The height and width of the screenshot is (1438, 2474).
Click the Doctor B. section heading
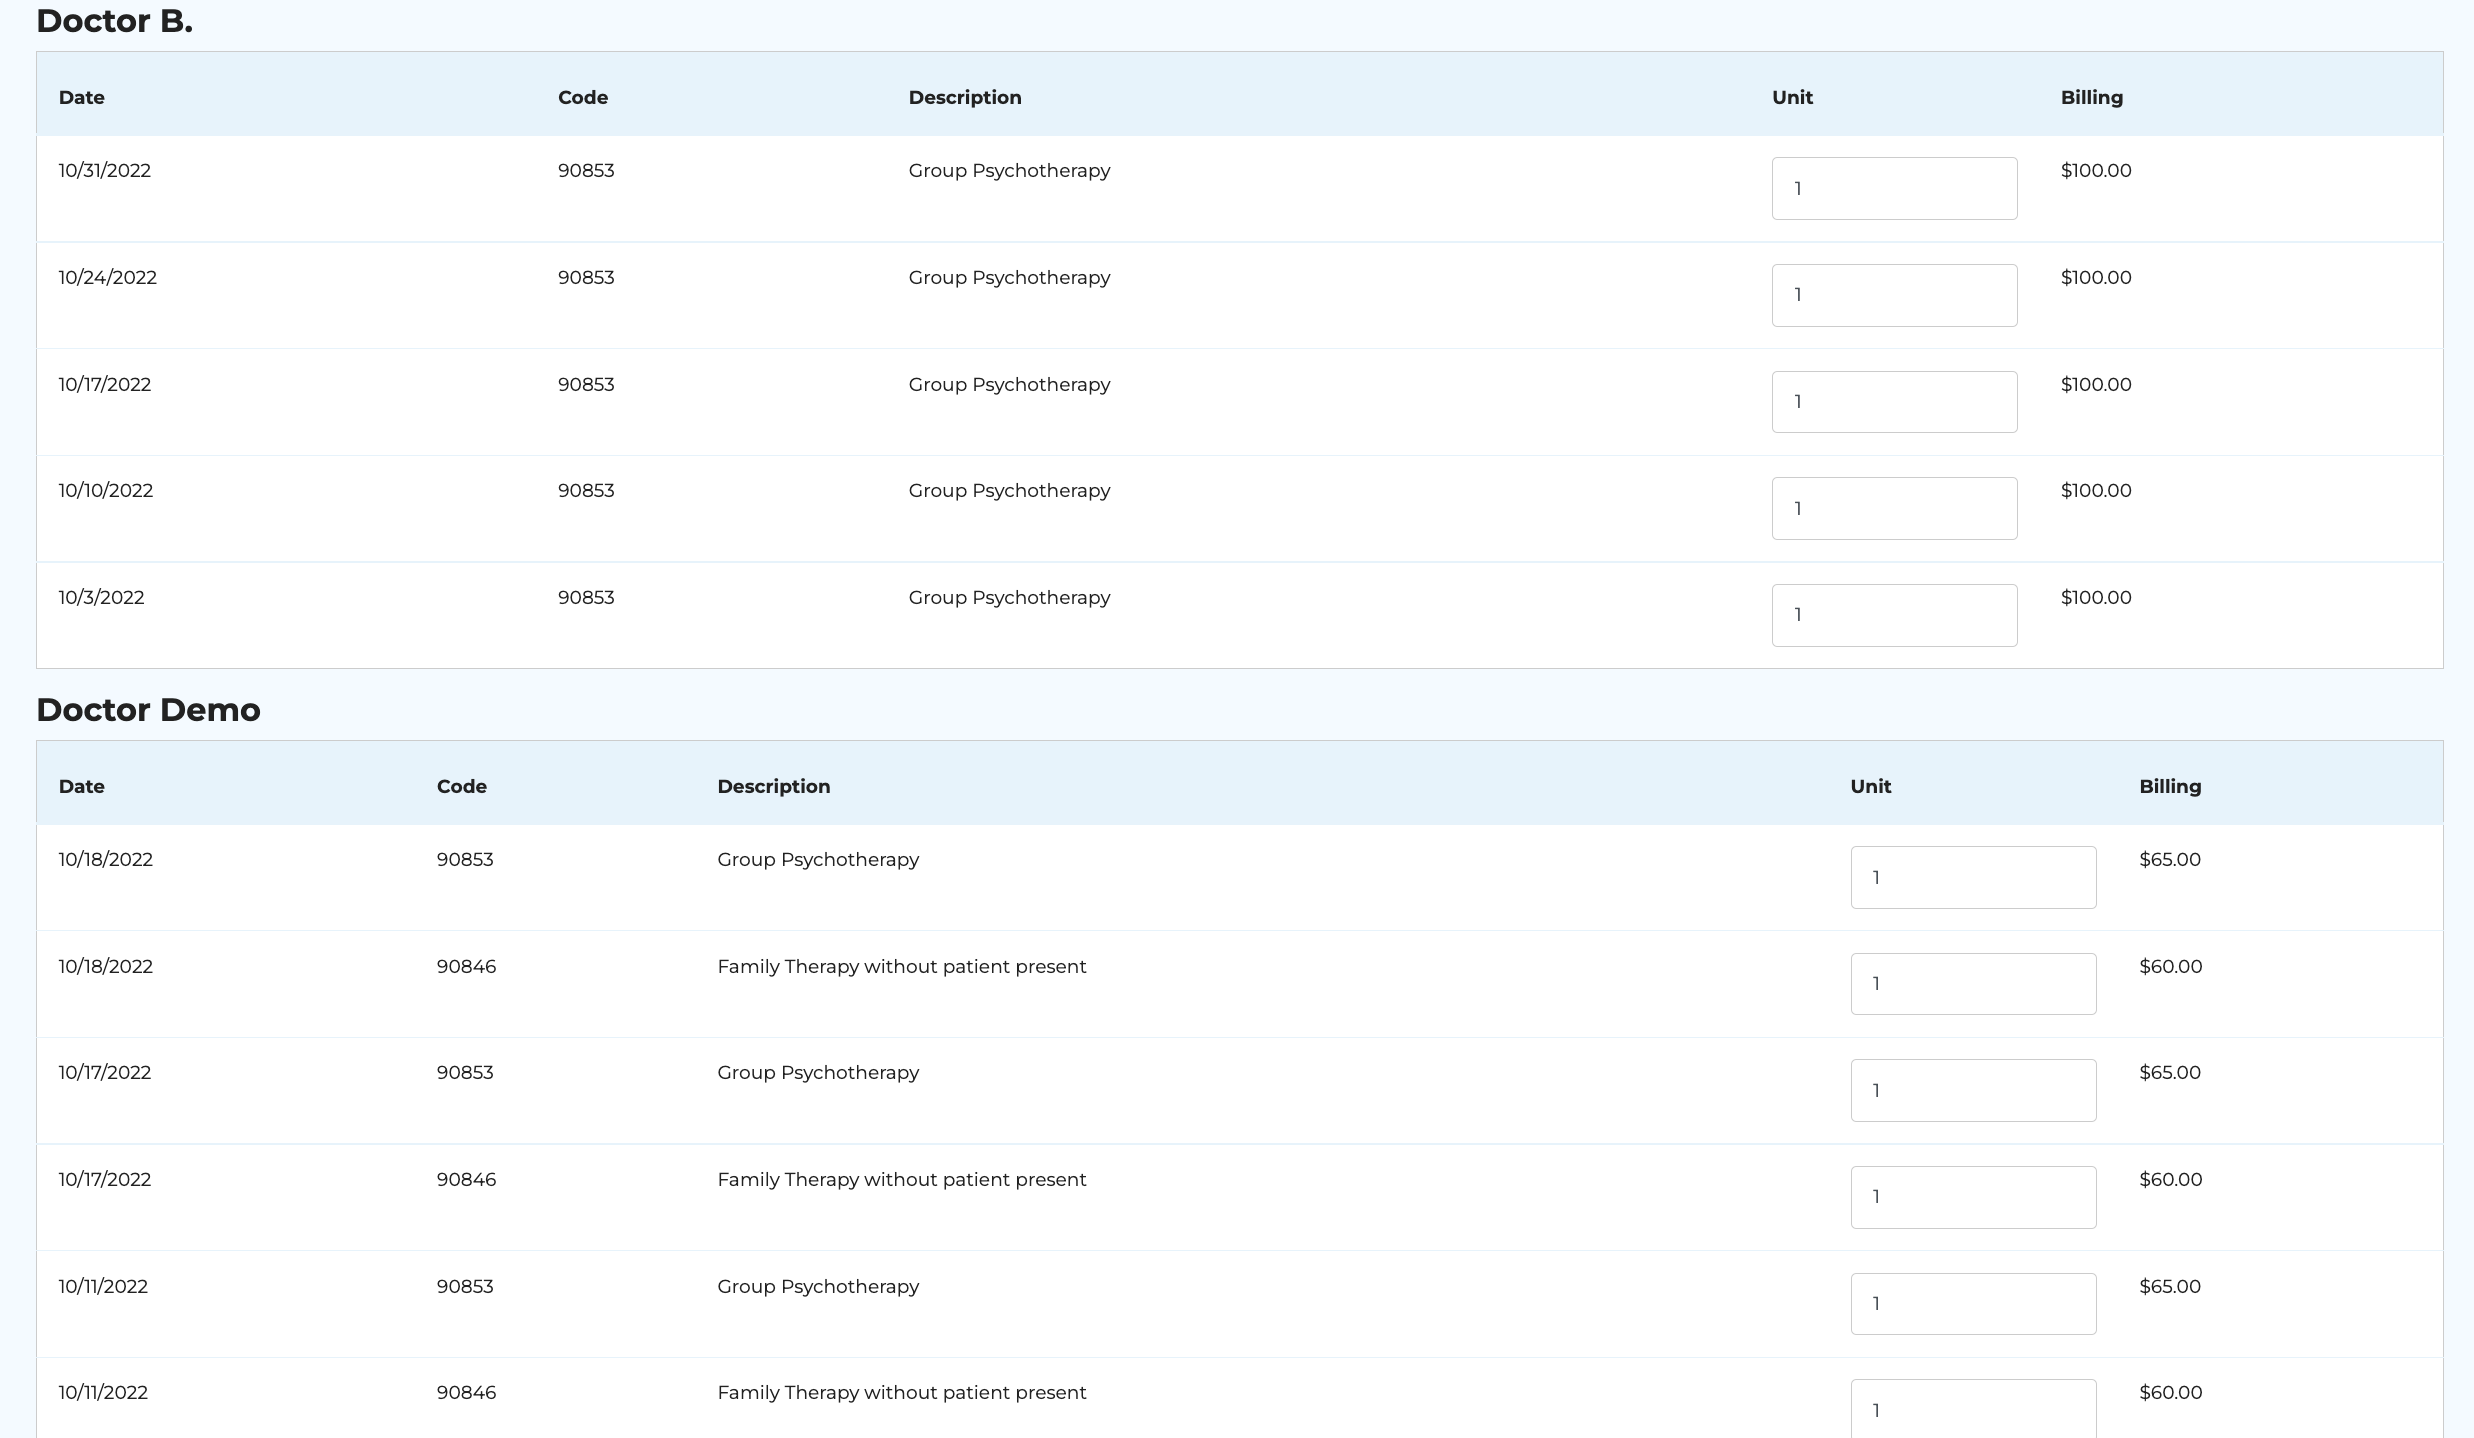114,21
